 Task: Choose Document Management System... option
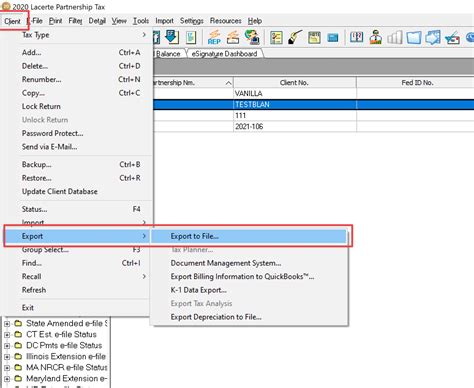[x=249, y=263]
